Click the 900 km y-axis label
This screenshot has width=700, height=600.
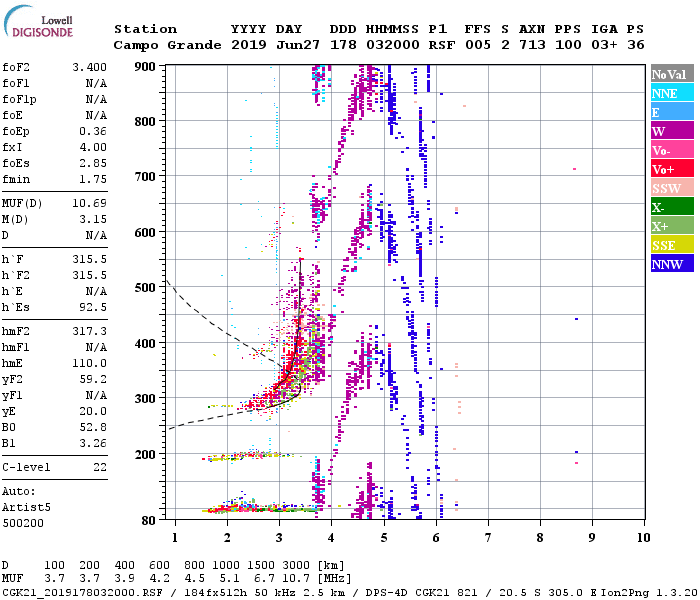click(x=145, y=67)
